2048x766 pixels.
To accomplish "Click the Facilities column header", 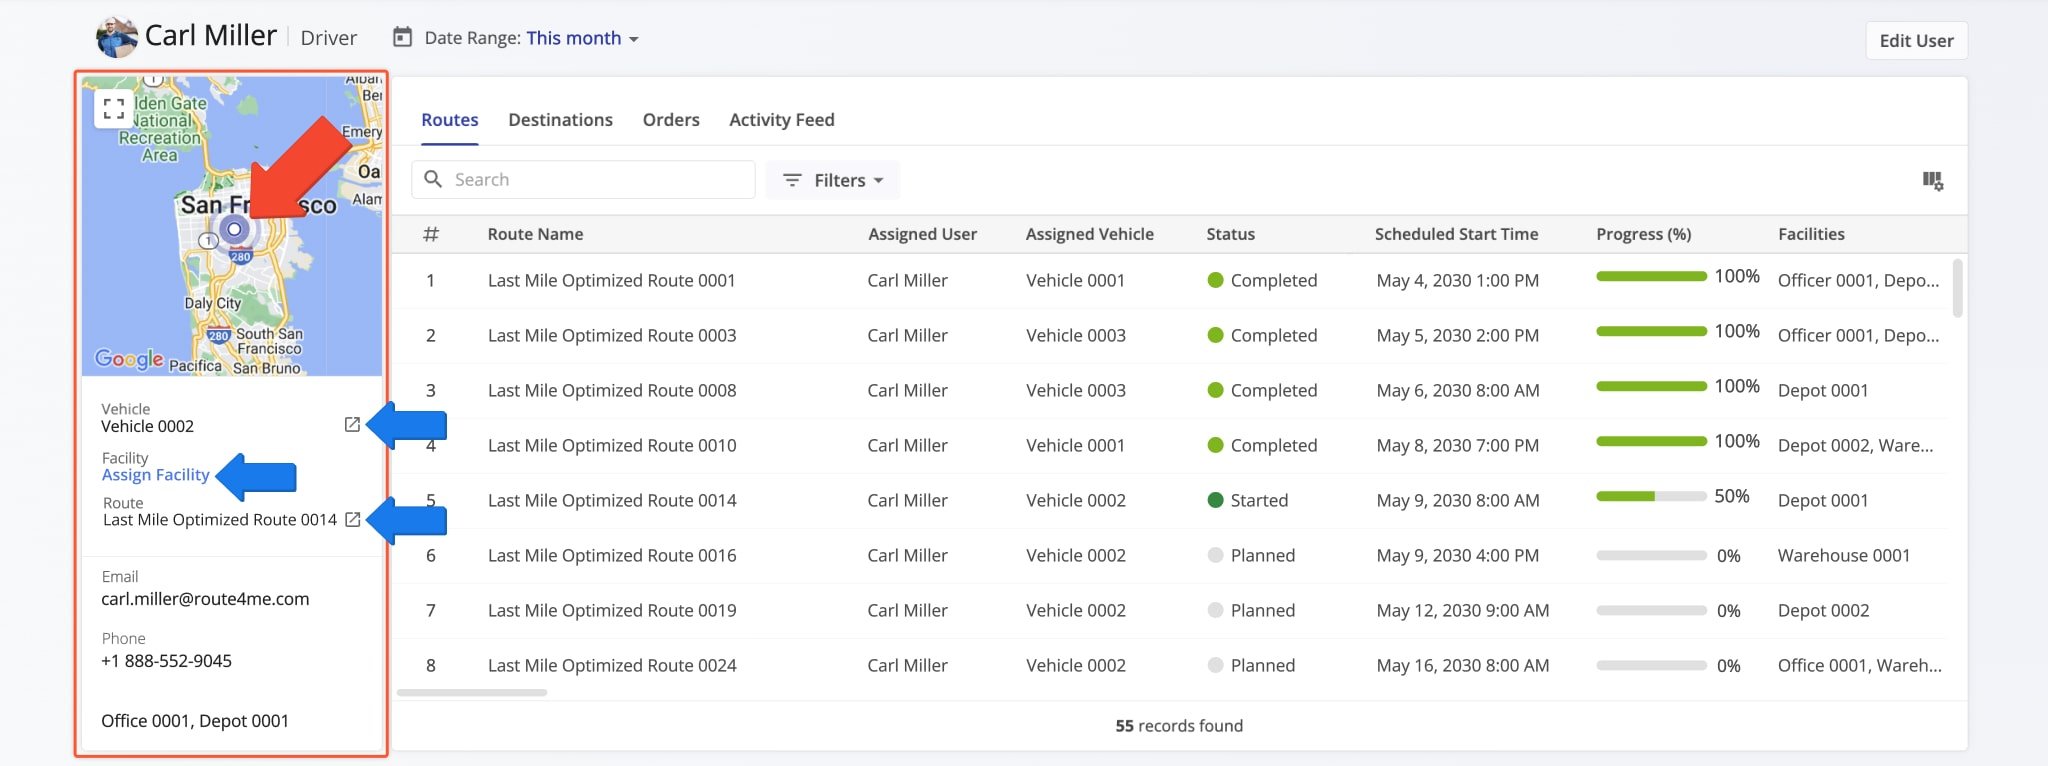I will tap(1811, 234).
